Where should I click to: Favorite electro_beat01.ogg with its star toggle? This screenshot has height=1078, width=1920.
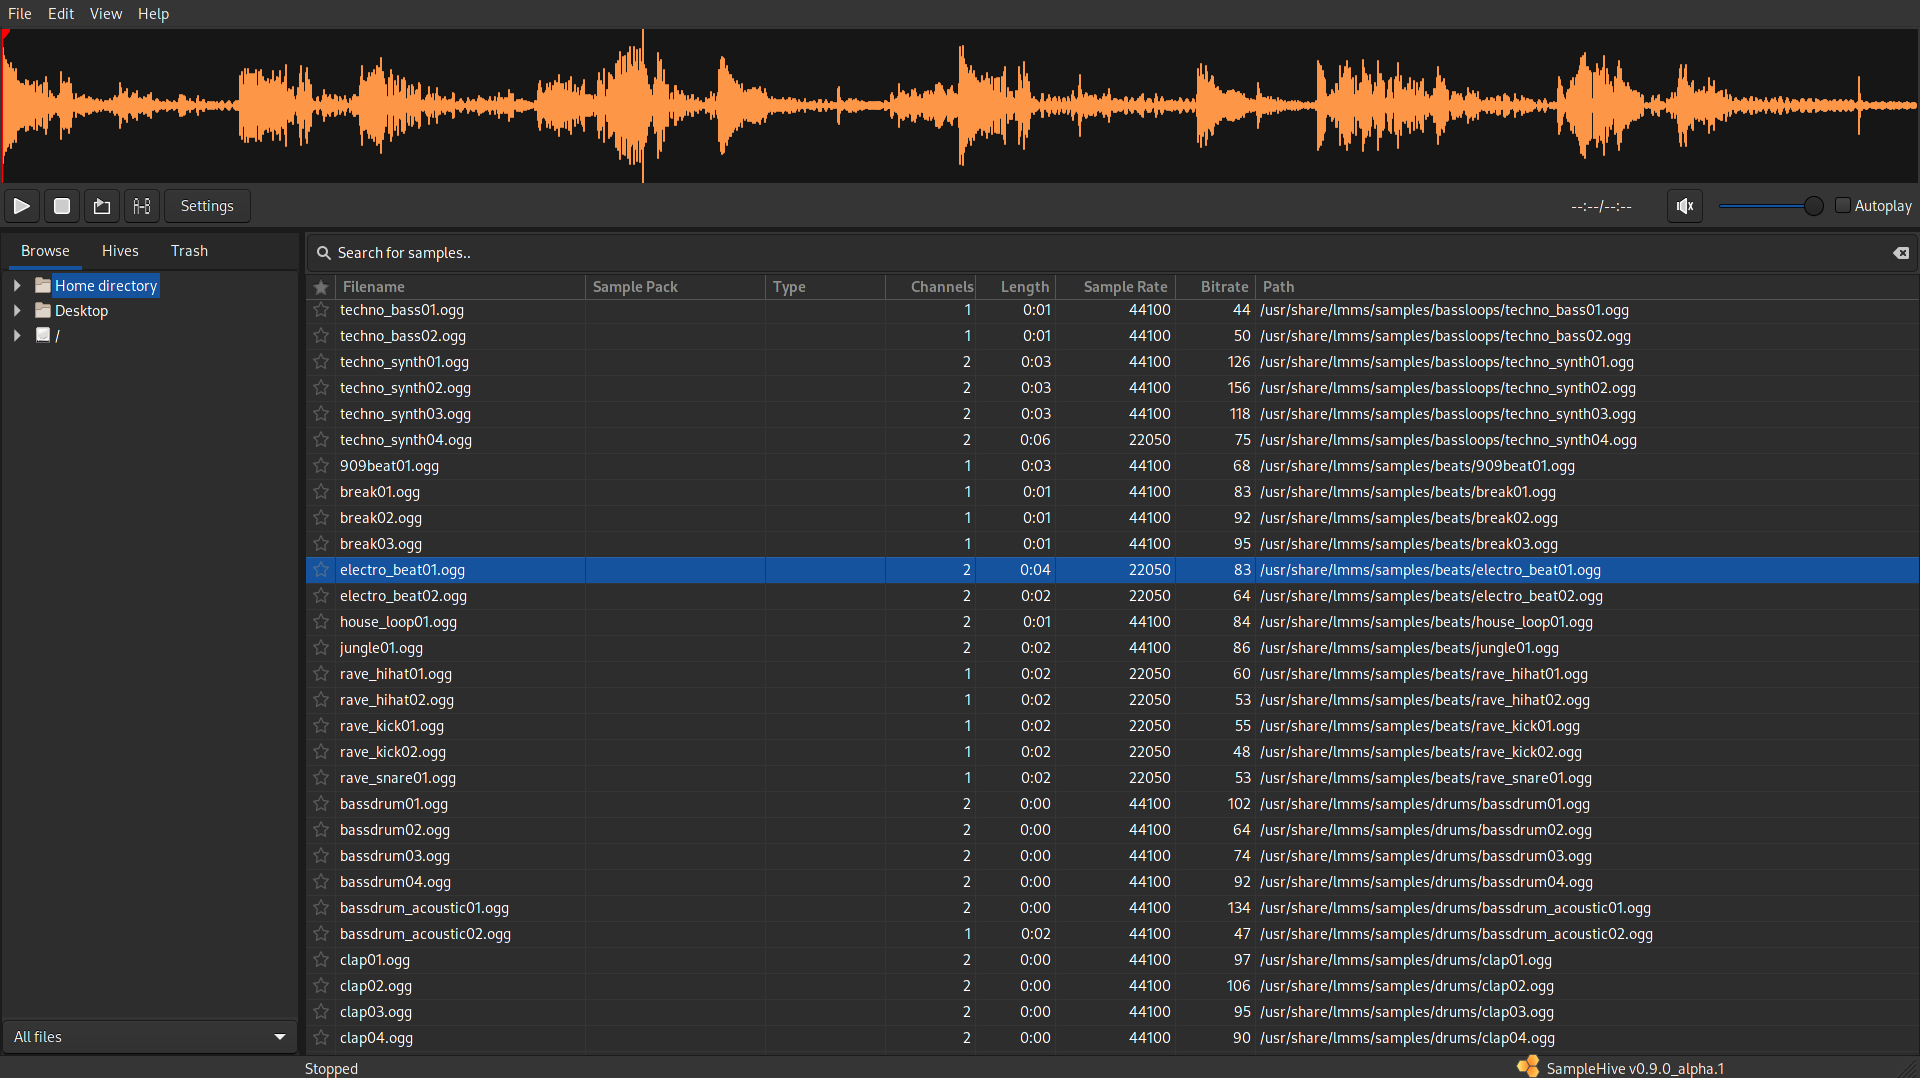321,570
